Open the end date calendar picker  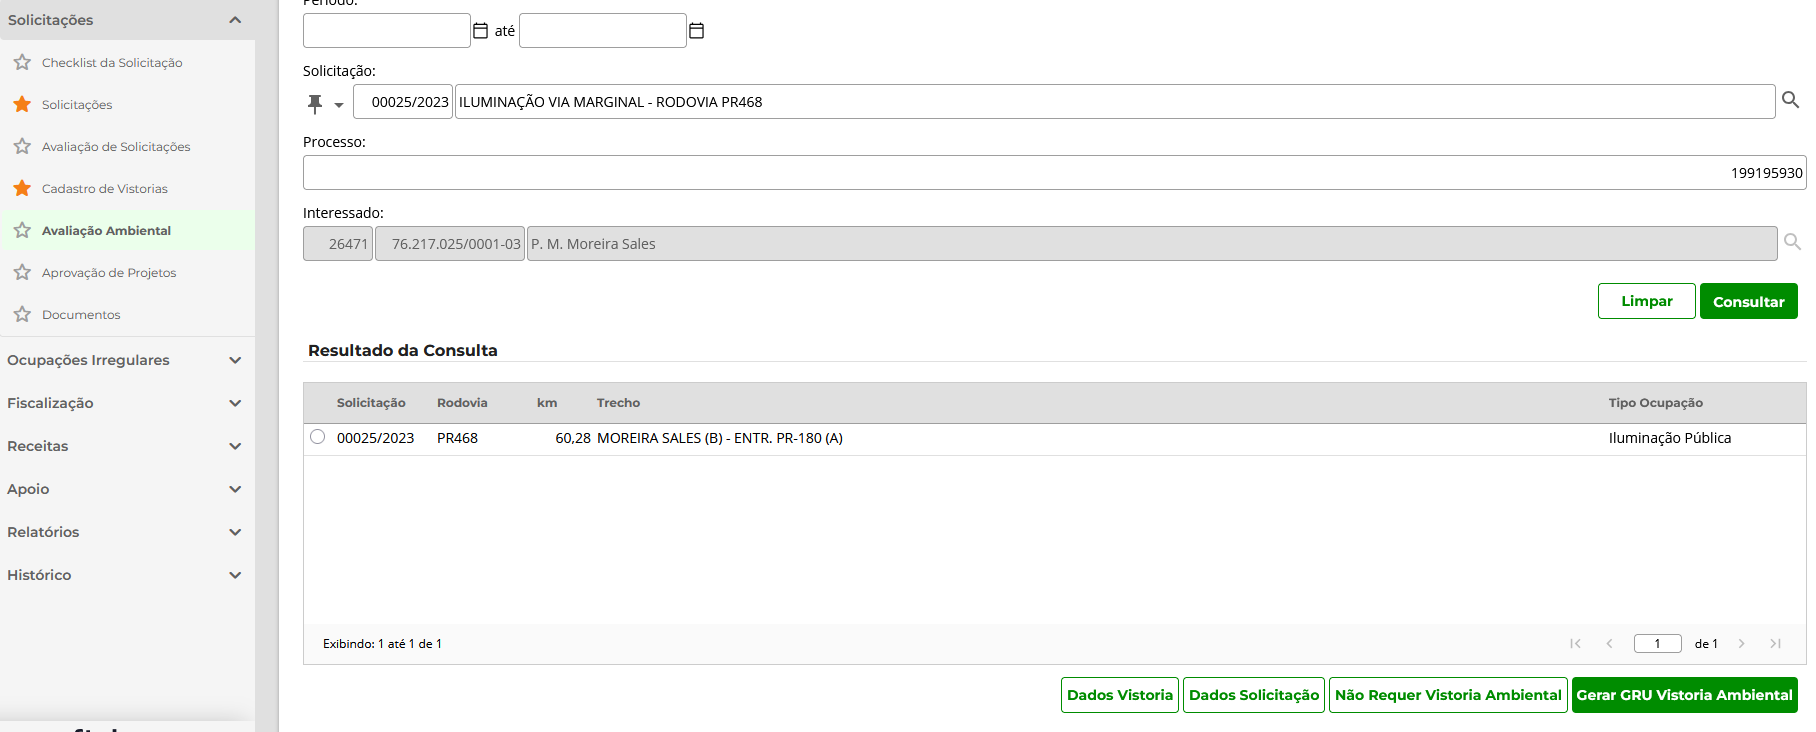[x=697, y=31]
